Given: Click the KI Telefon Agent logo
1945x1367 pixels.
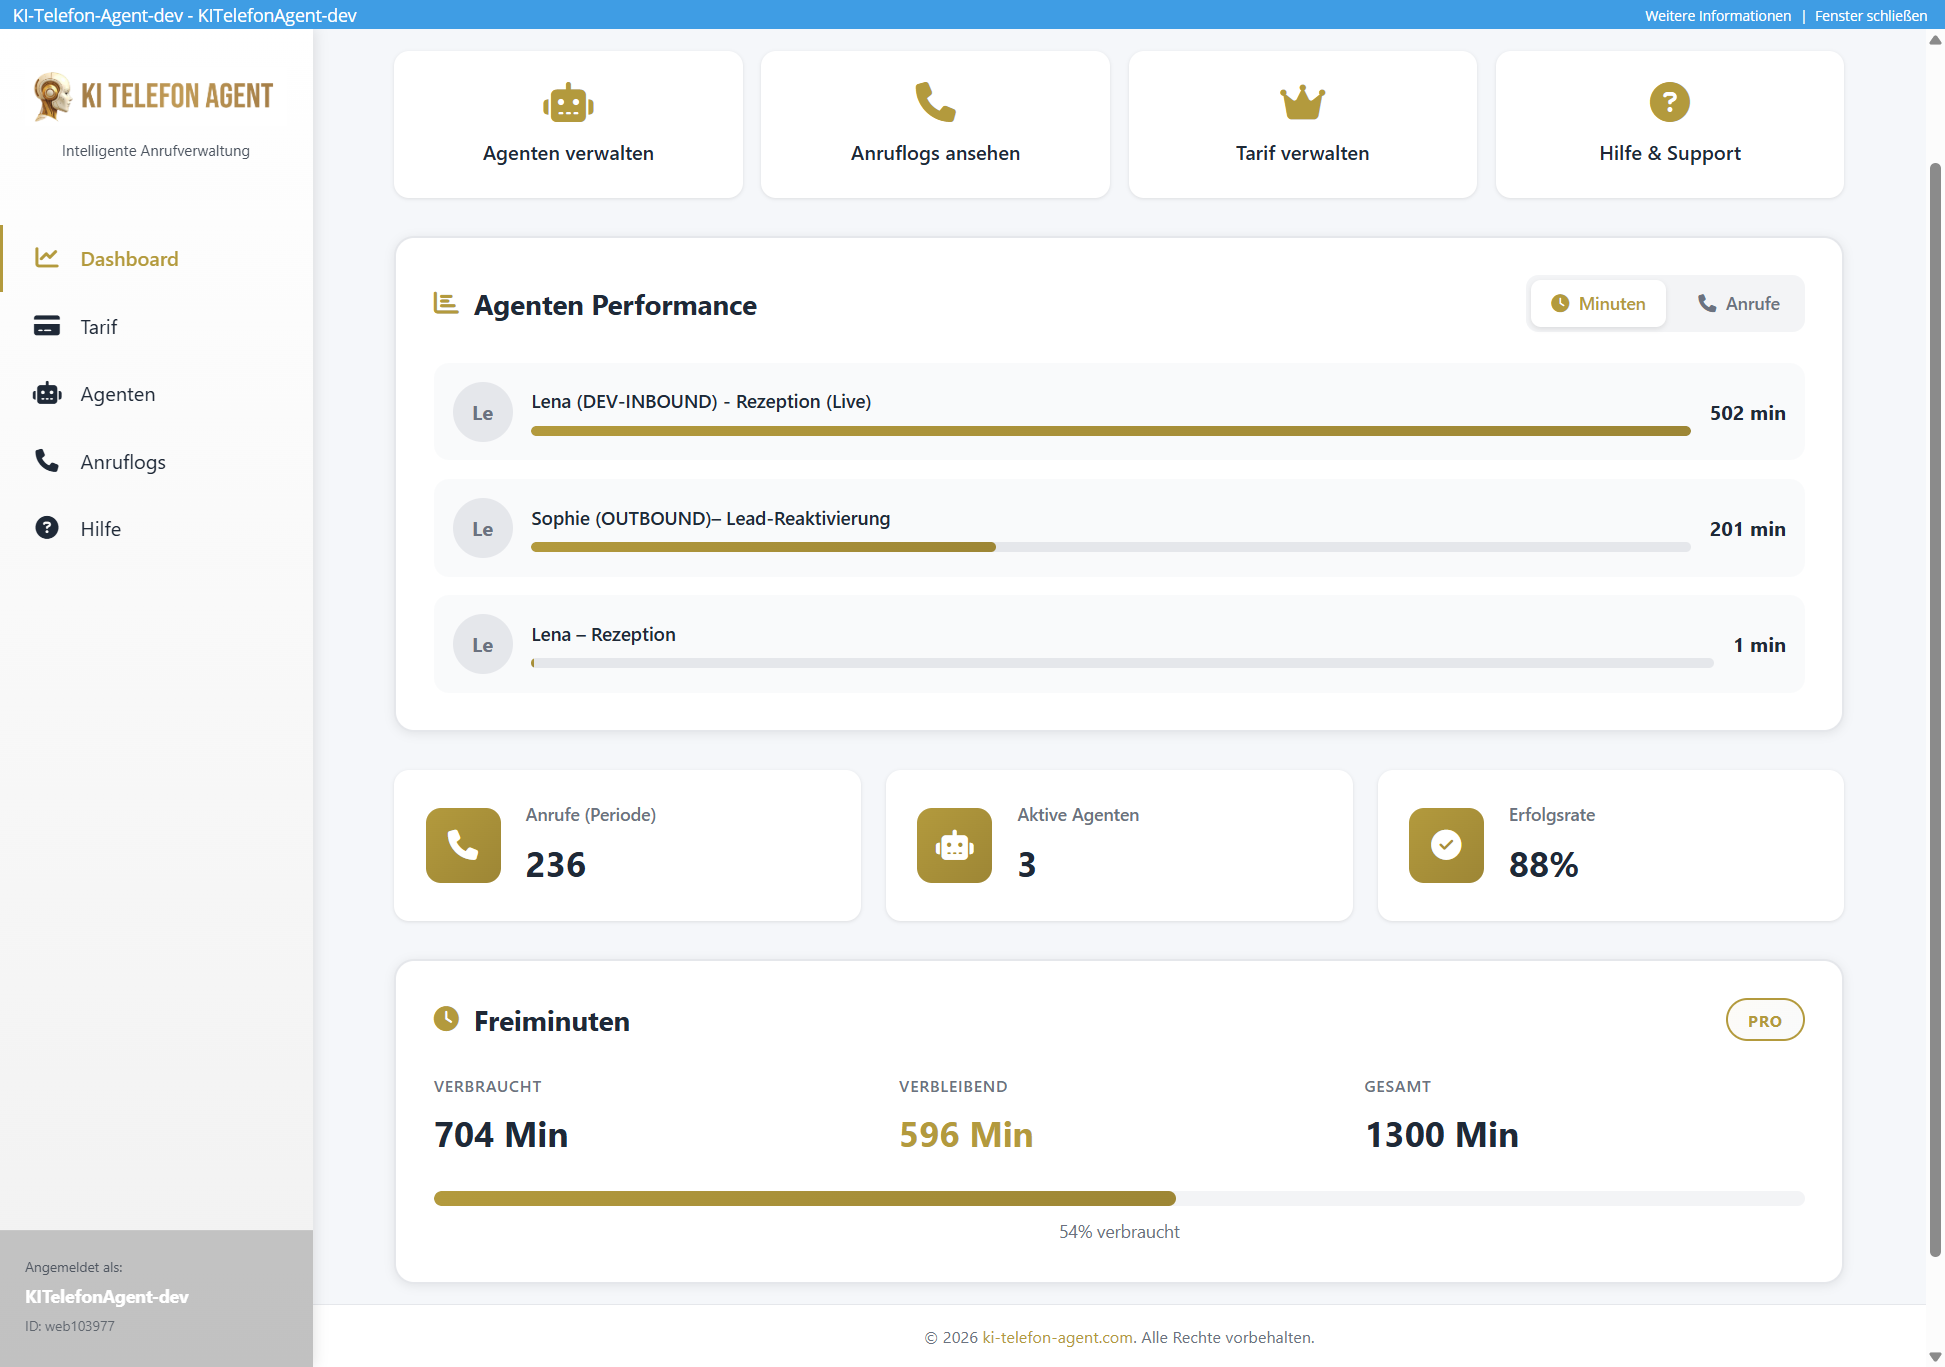Looking at the screenshot, I should pyautogui.click(x=153, y=95).
